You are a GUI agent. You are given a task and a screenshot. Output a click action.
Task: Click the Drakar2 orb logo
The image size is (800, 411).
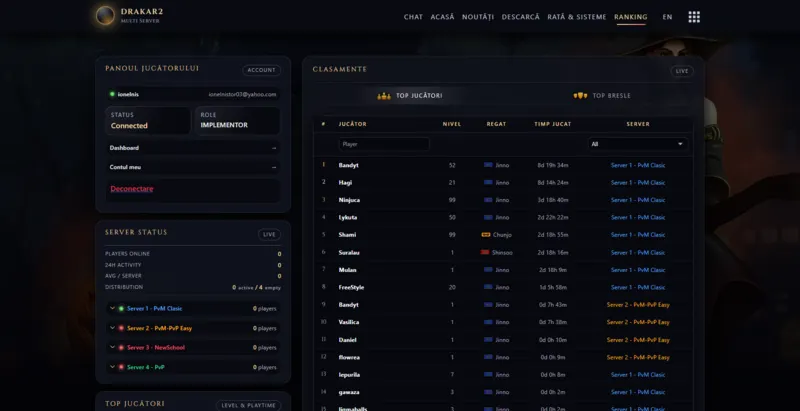coord(105,15)
